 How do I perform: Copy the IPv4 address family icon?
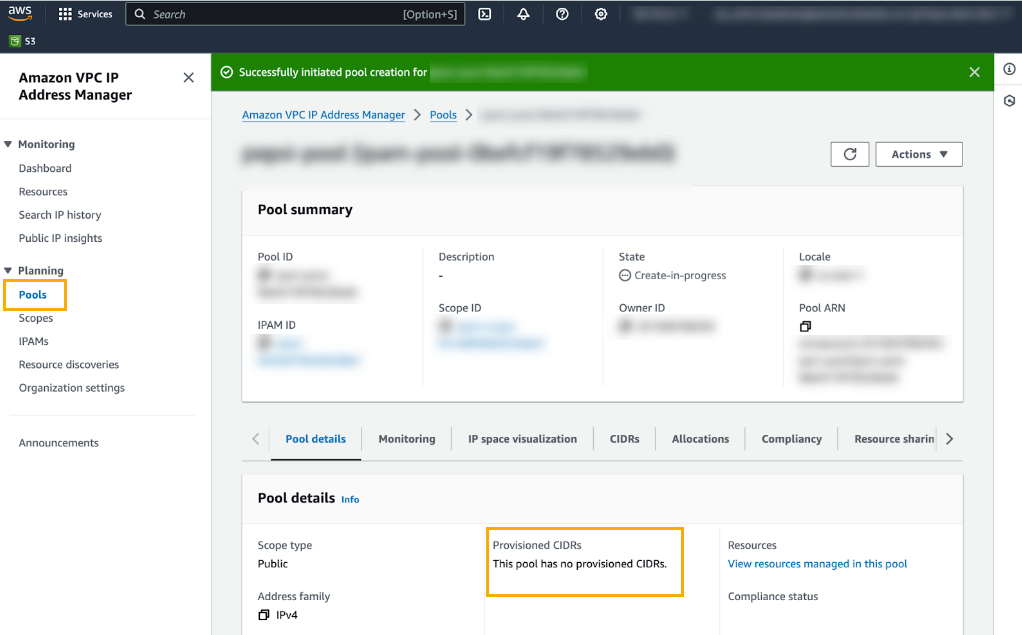(264, 614)
